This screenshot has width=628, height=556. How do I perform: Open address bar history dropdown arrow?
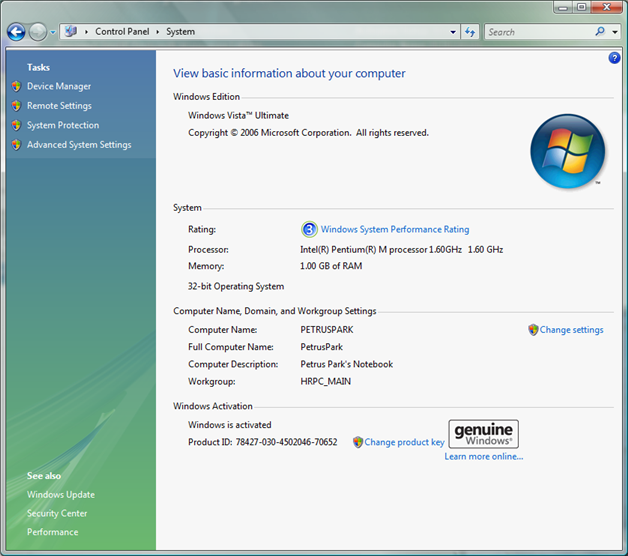click(x=453, y=32)
